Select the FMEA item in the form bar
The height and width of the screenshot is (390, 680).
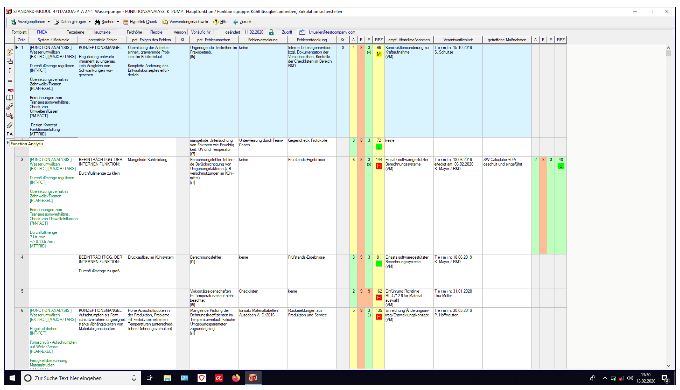[42, 32]
